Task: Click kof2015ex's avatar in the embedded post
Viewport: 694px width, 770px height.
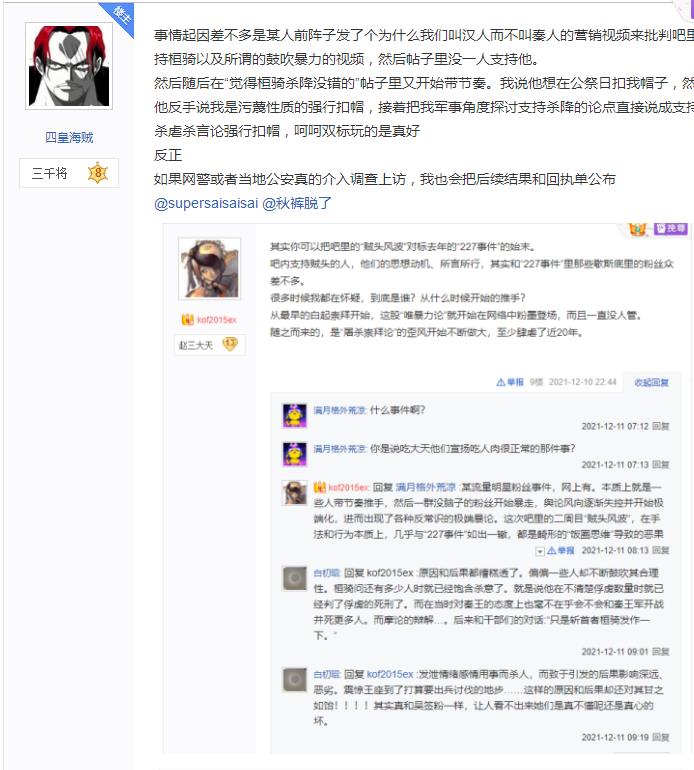Action: 209,269
